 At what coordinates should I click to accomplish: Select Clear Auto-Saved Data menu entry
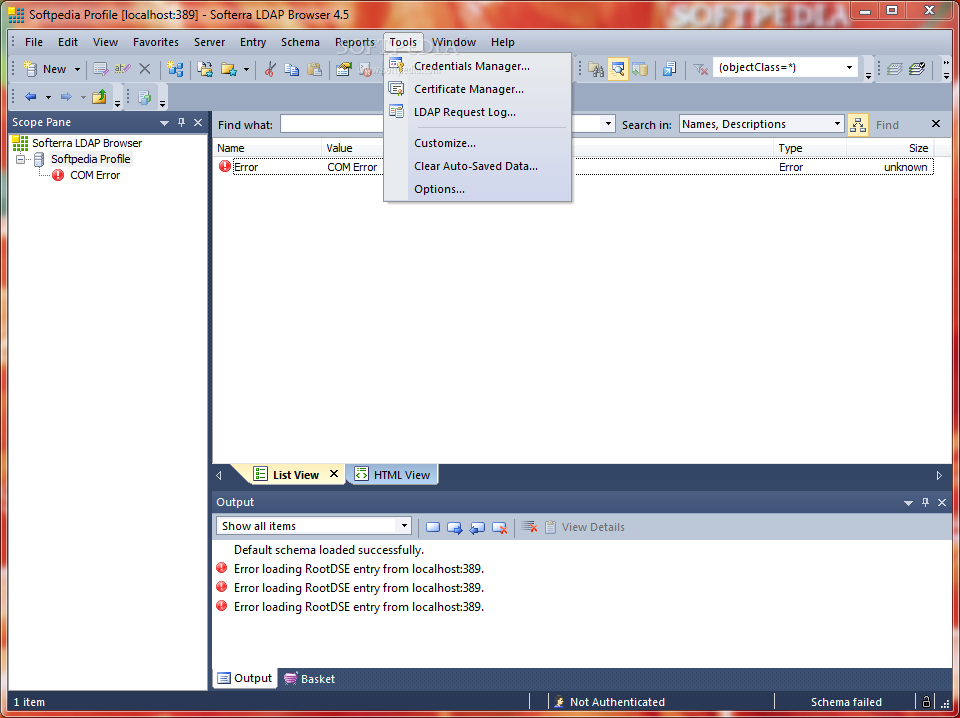[x=478, y=166]
